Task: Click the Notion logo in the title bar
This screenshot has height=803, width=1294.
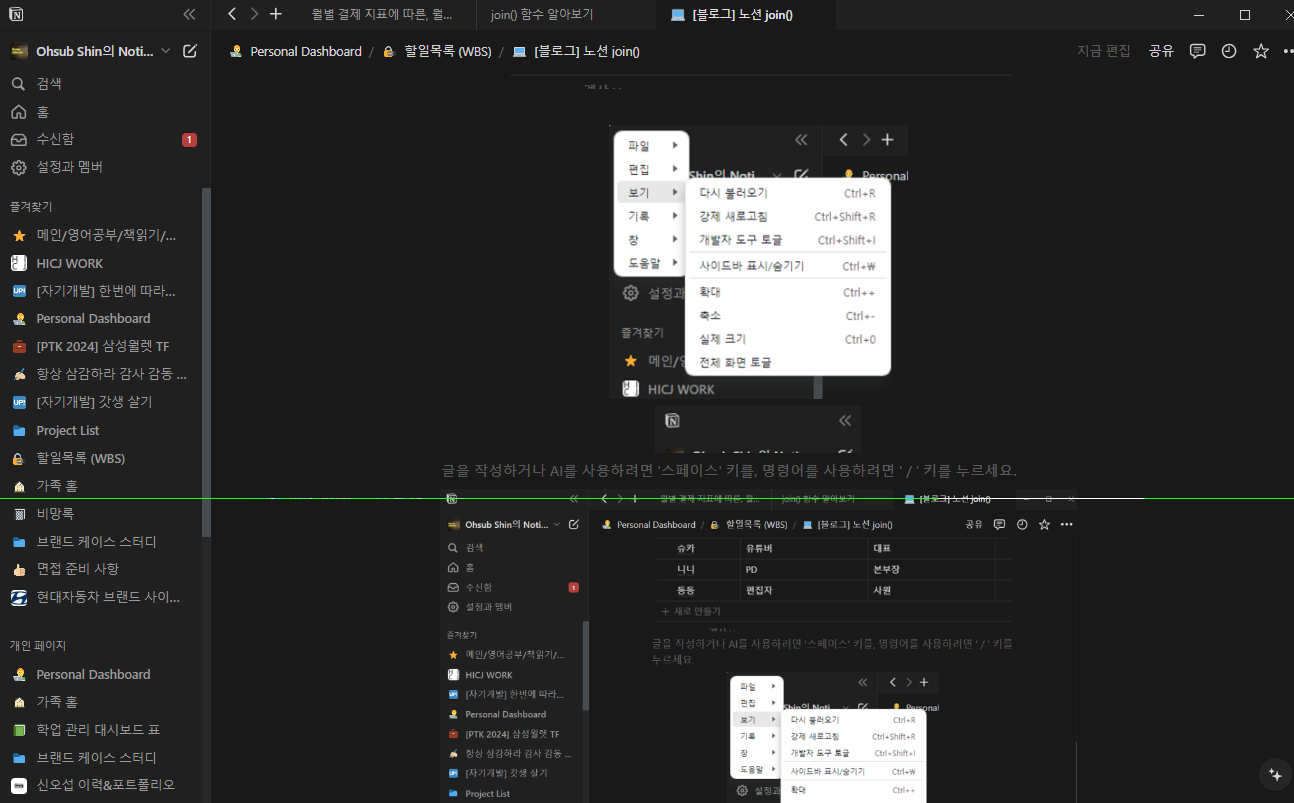Action: tap(16, 14)
